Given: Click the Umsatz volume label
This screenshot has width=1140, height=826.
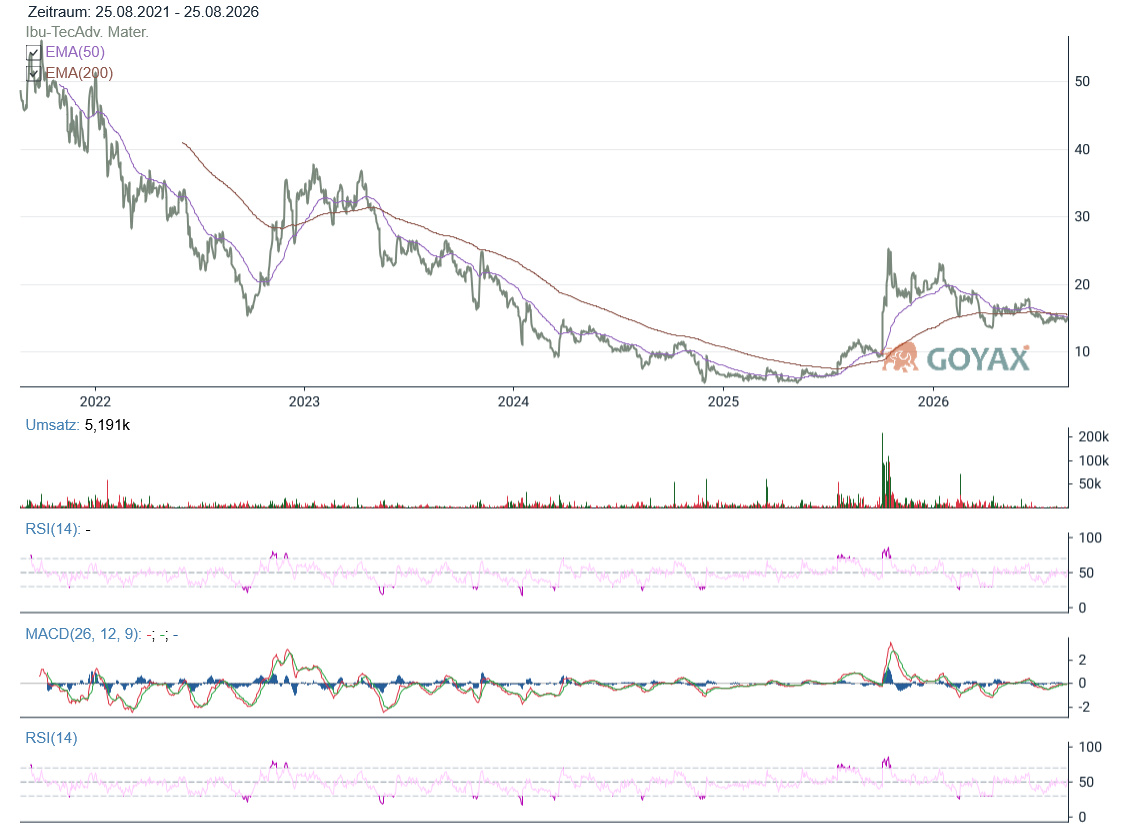Looking at the screenshot, I should point(52,425).
